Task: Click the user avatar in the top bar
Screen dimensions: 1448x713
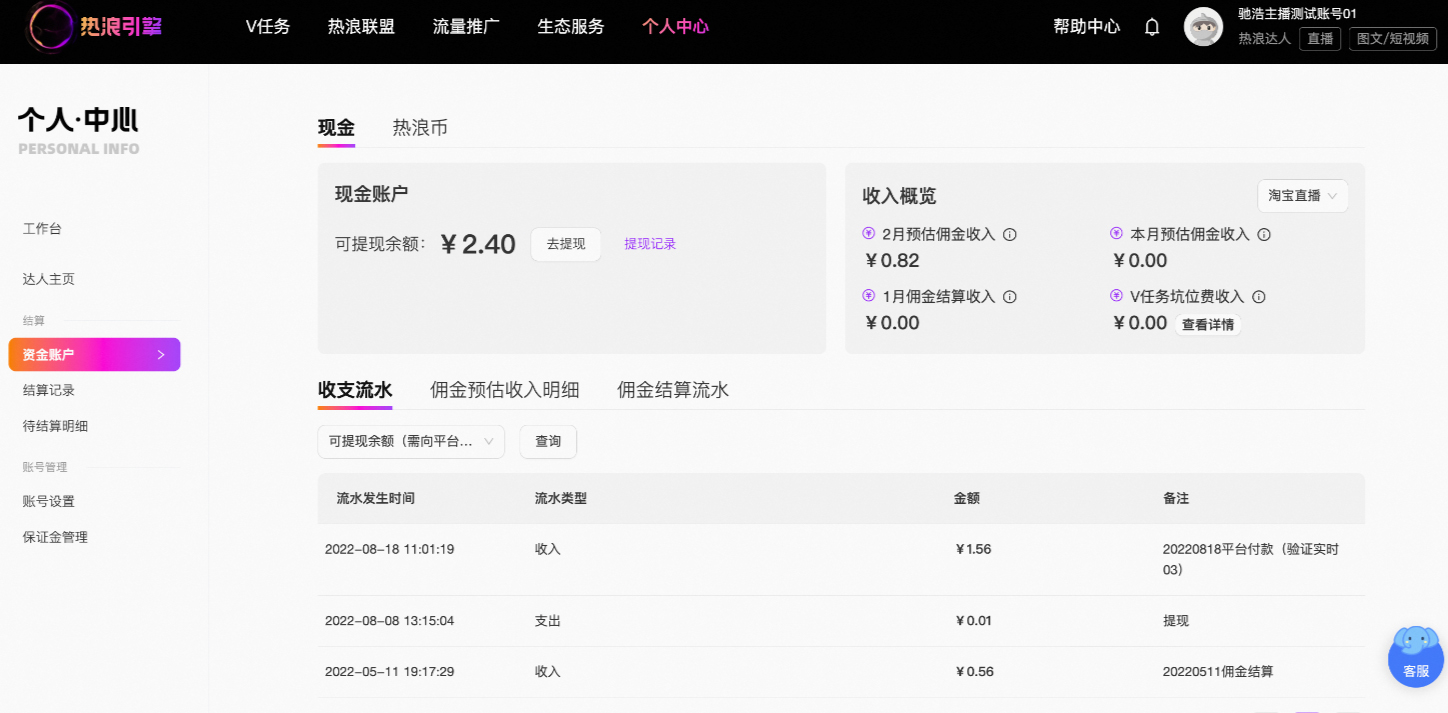Action: pyautogui.click(x=1203, y=27)
